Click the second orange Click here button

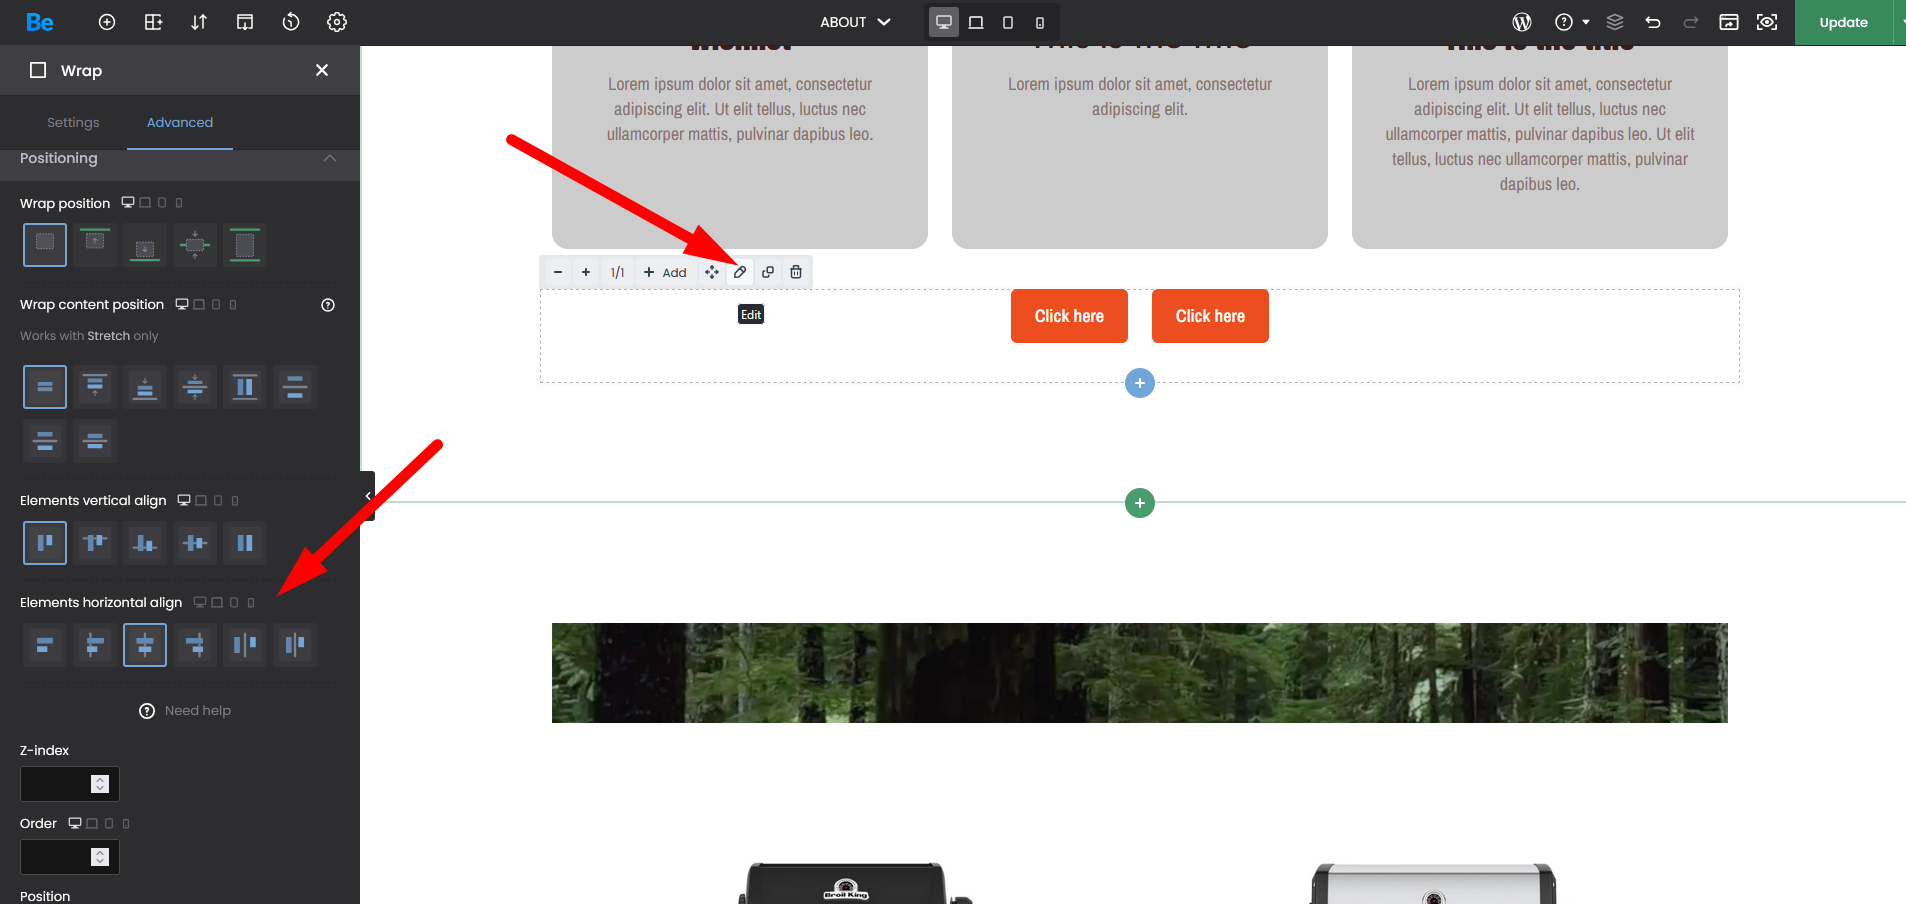click(x=1210, y=316)
